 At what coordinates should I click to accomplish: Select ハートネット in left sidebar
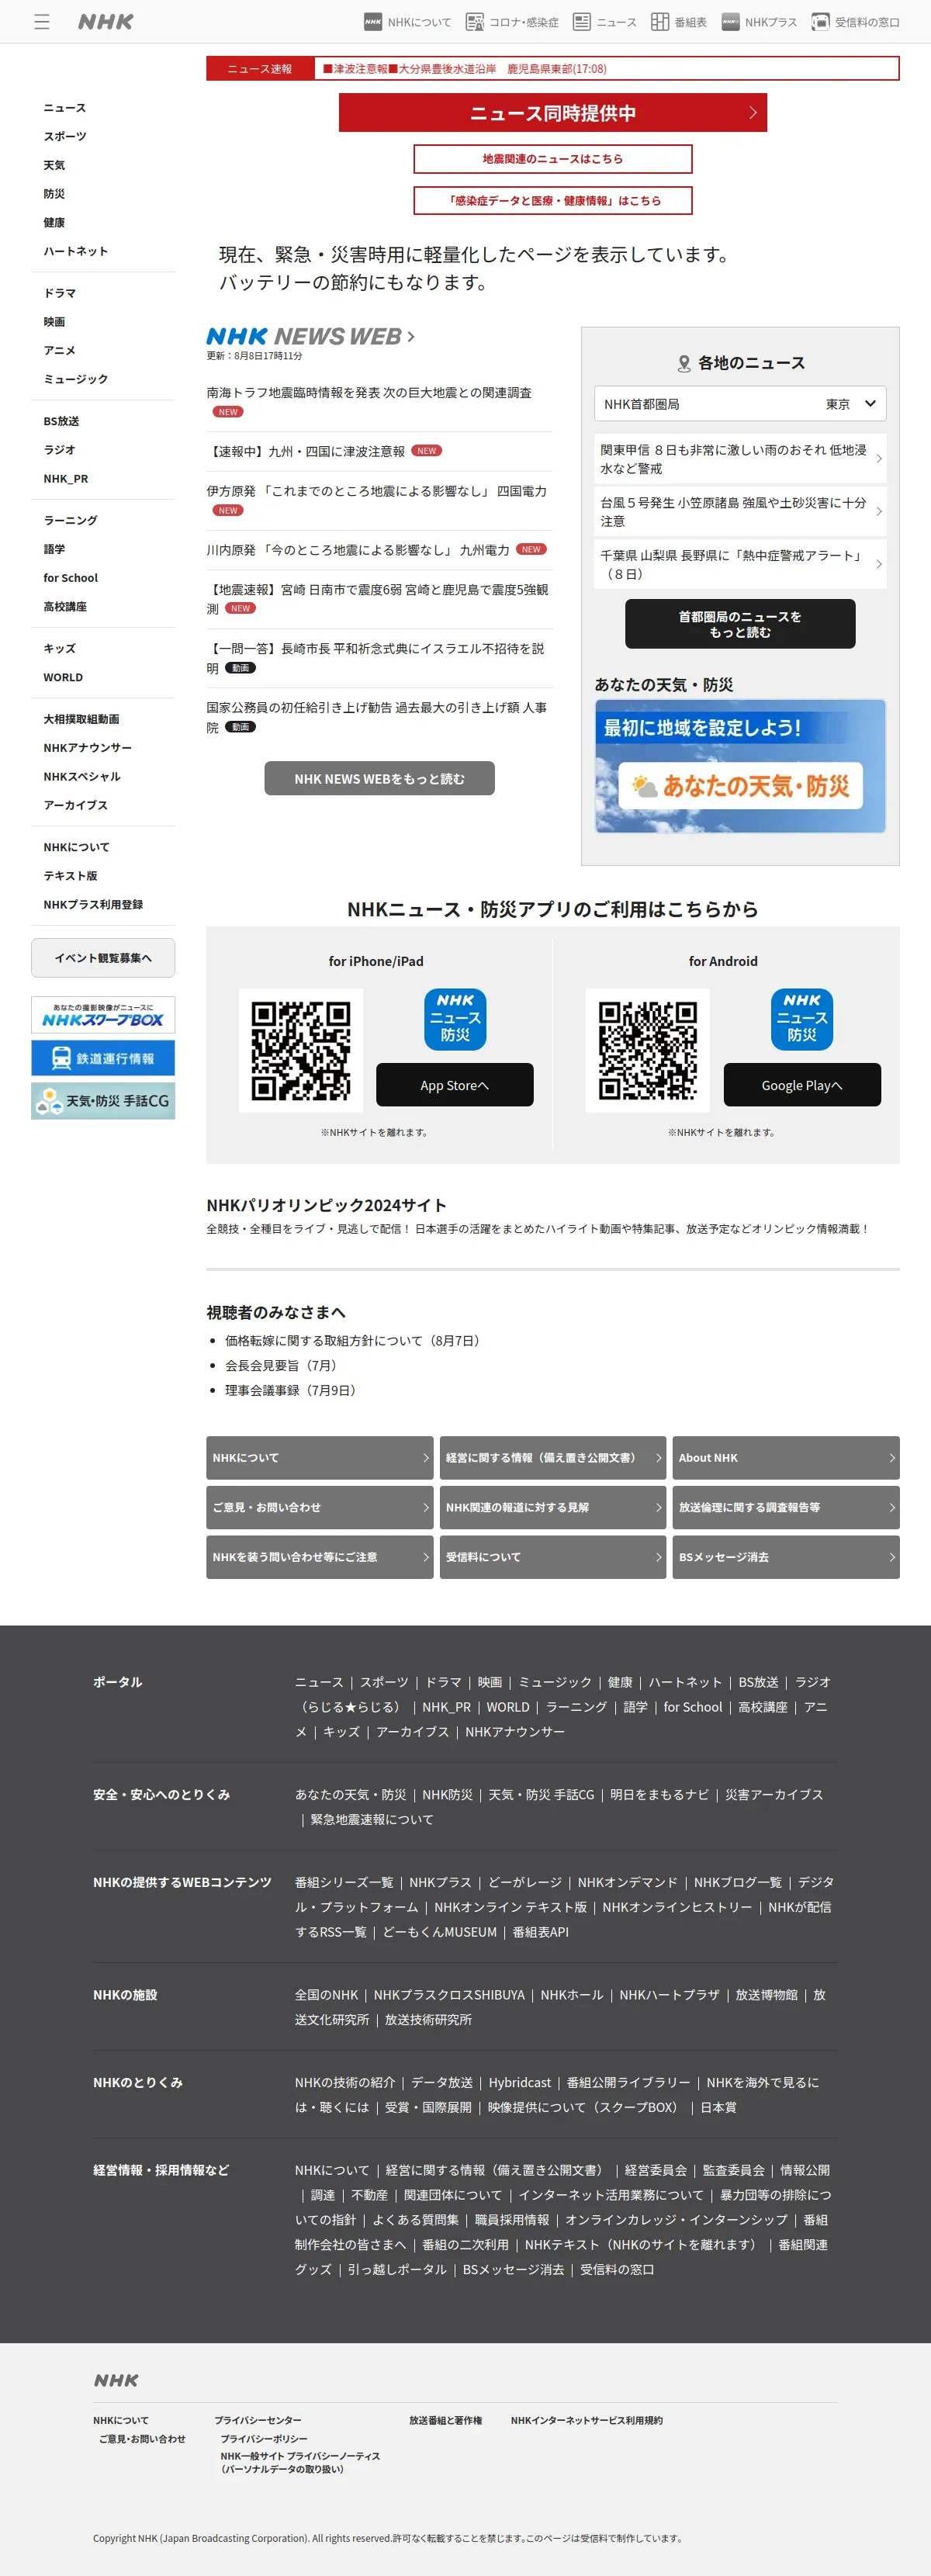[76, 251]
